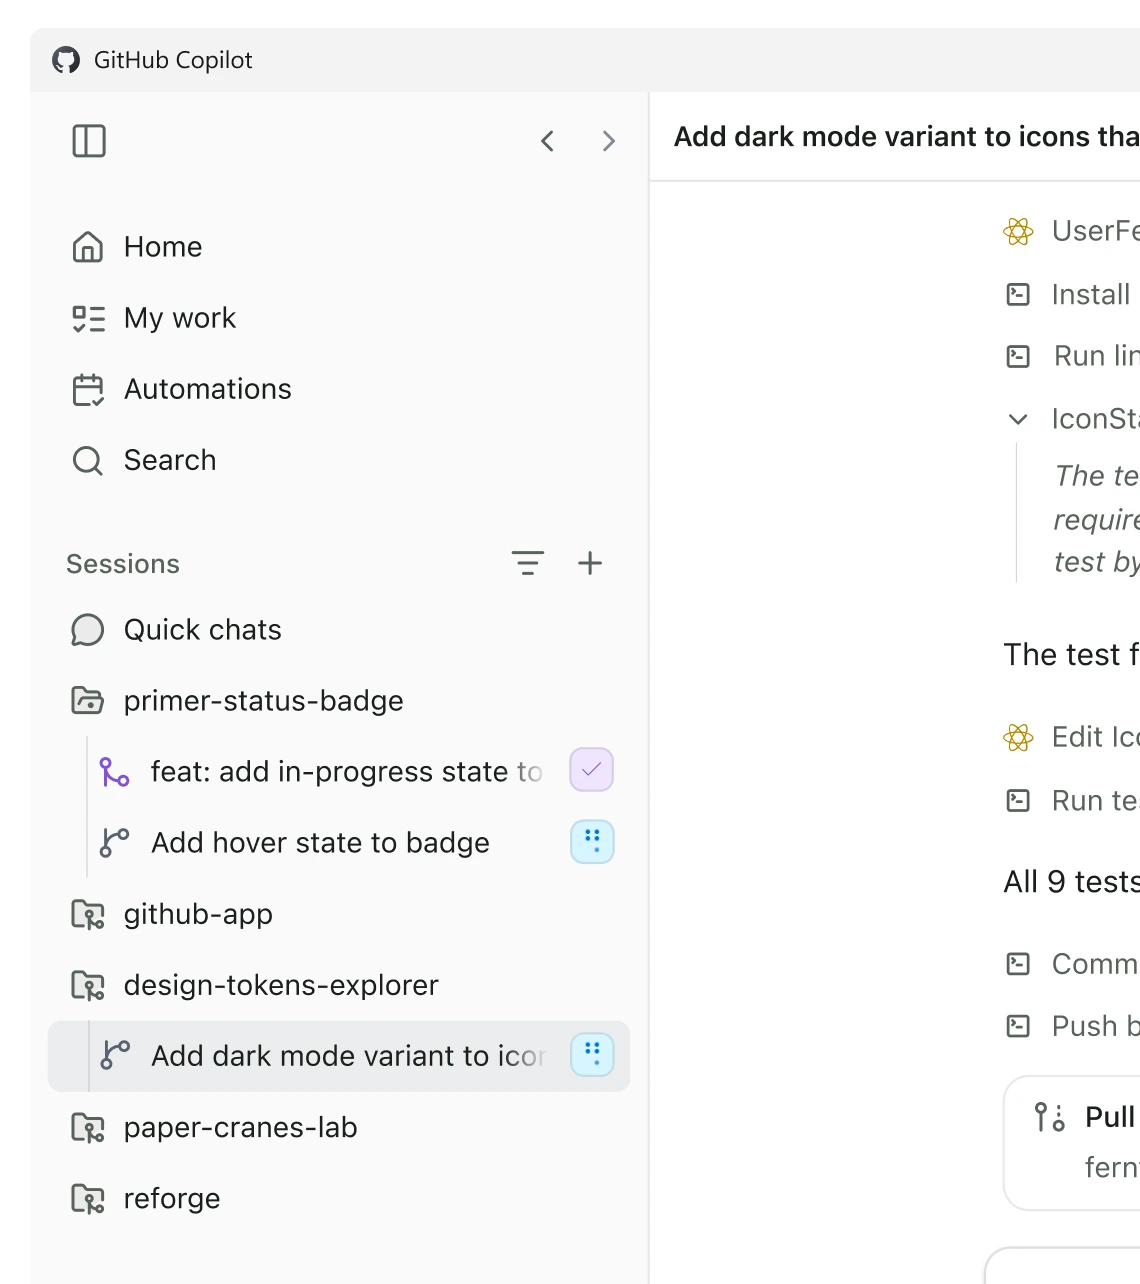
Task: Click the My work checklist icon
Action: (x=88, y=318)
